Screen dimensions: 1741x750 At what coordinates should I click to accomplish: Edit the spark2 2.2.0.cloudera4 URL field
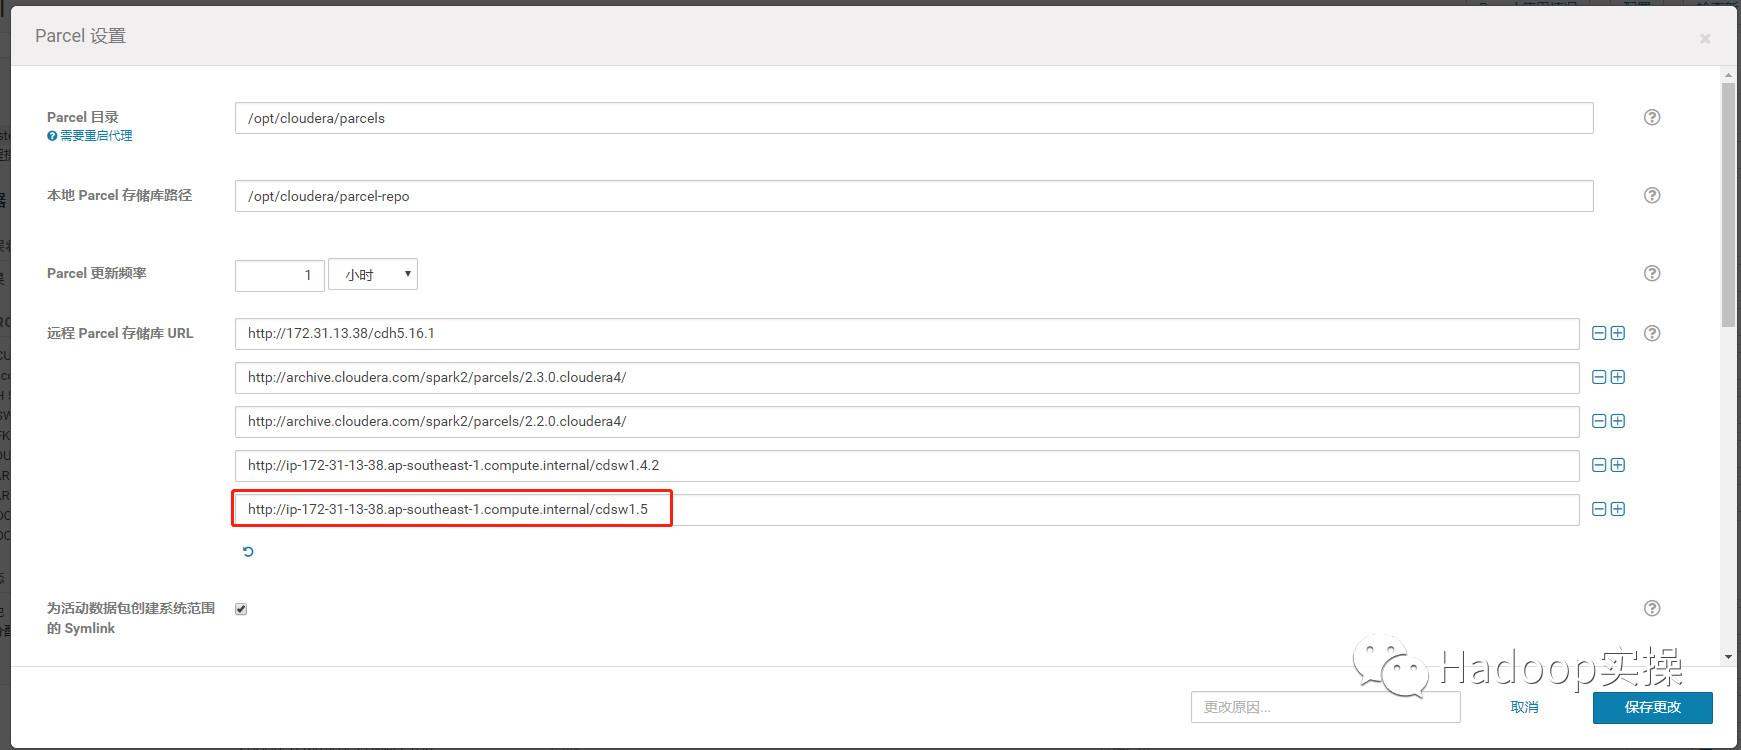pos(907,422)
